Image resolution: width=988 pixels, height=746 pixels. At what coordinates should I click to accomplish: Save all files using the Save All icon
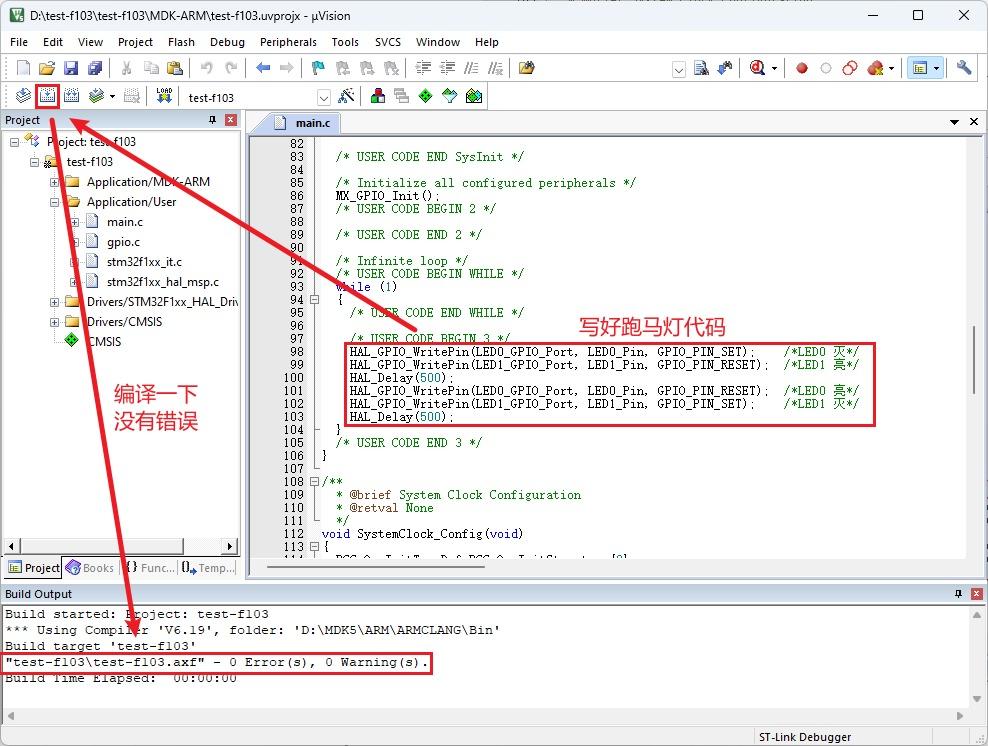tap(95, 68)
